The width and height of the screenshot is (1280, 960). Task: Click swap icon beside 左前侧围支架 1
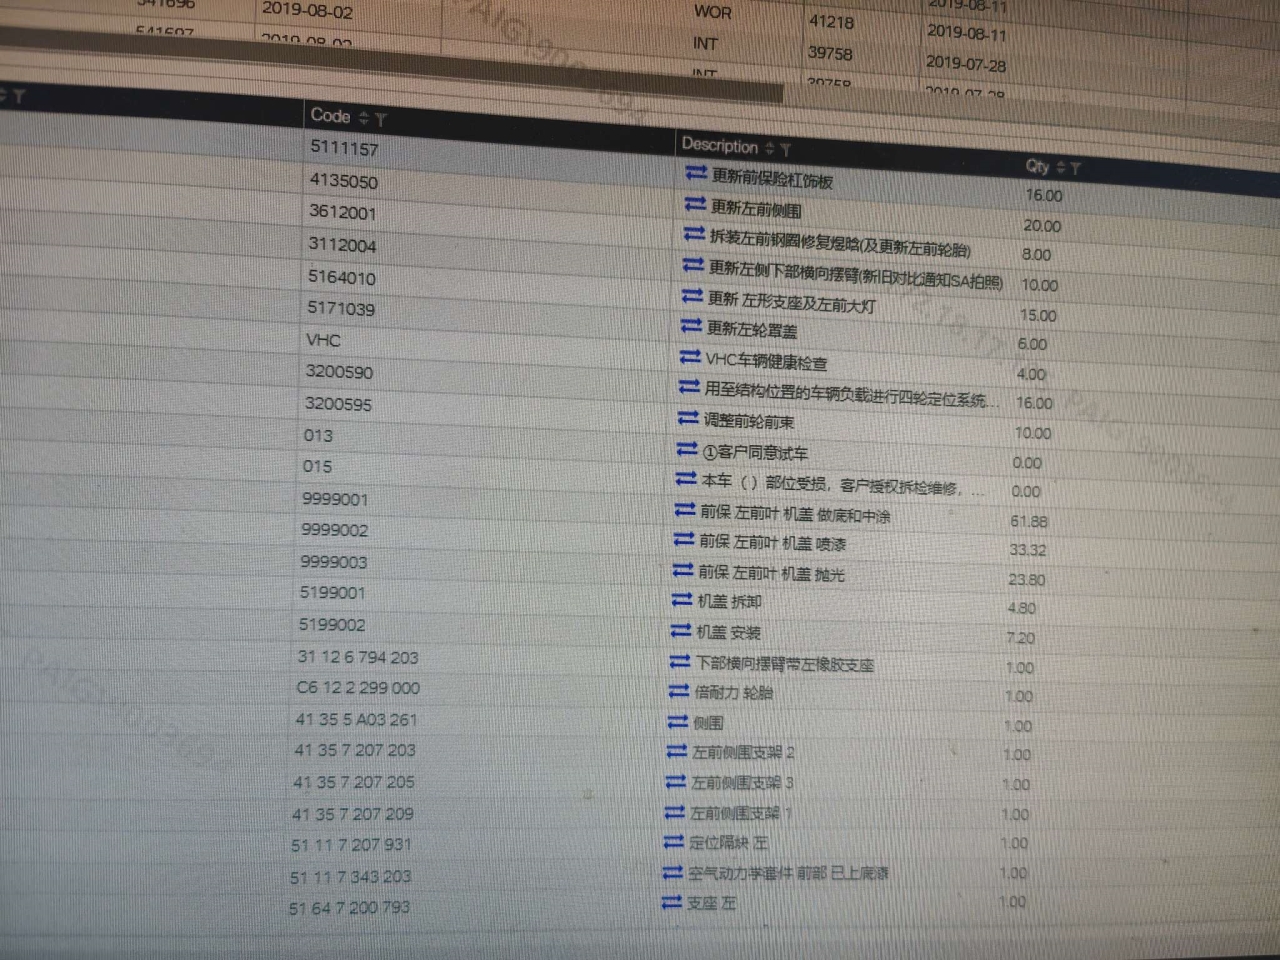tap(675, 812)
